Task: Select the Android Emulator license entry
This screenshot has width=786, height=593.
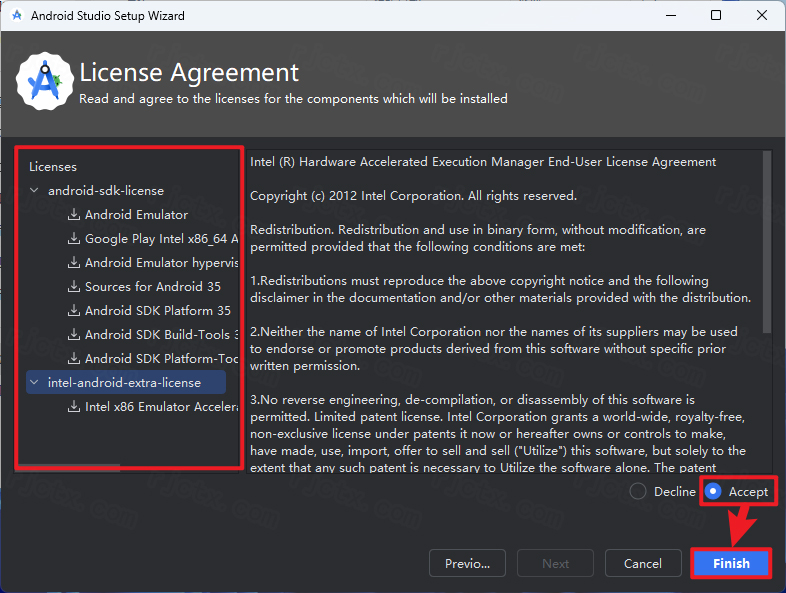Action: [x=136, y=215]
